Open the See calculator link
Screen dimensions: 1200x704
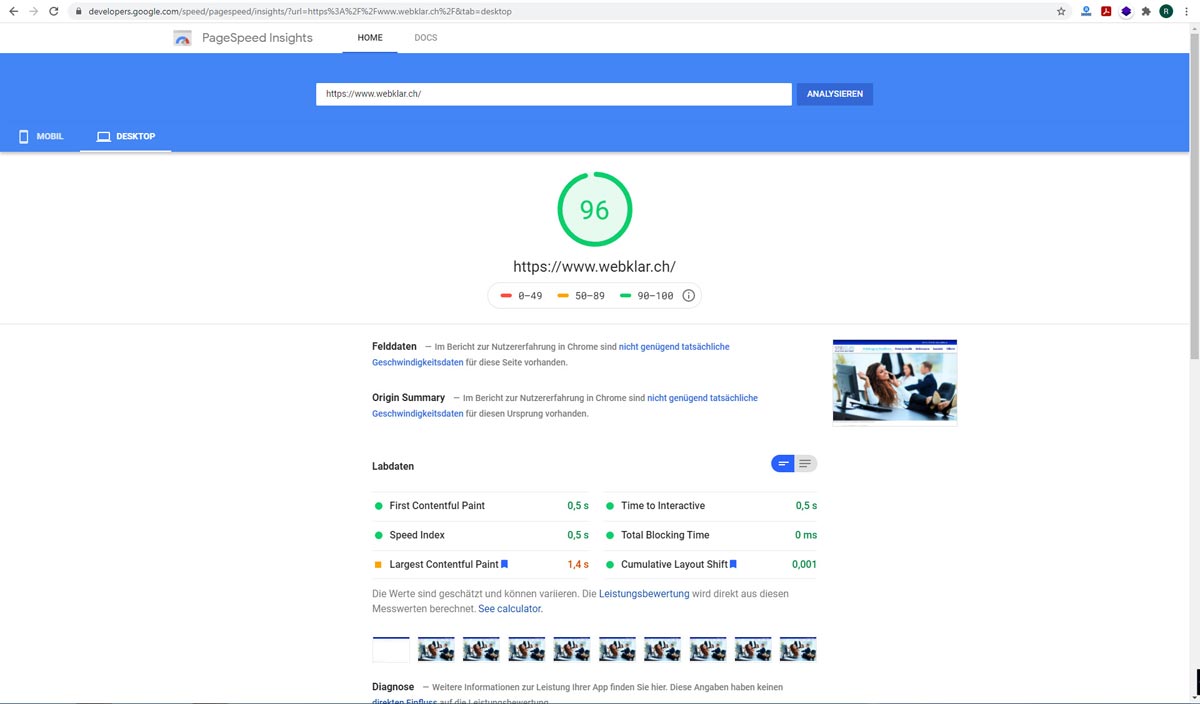pyautogui.click(x=510, y=609)
